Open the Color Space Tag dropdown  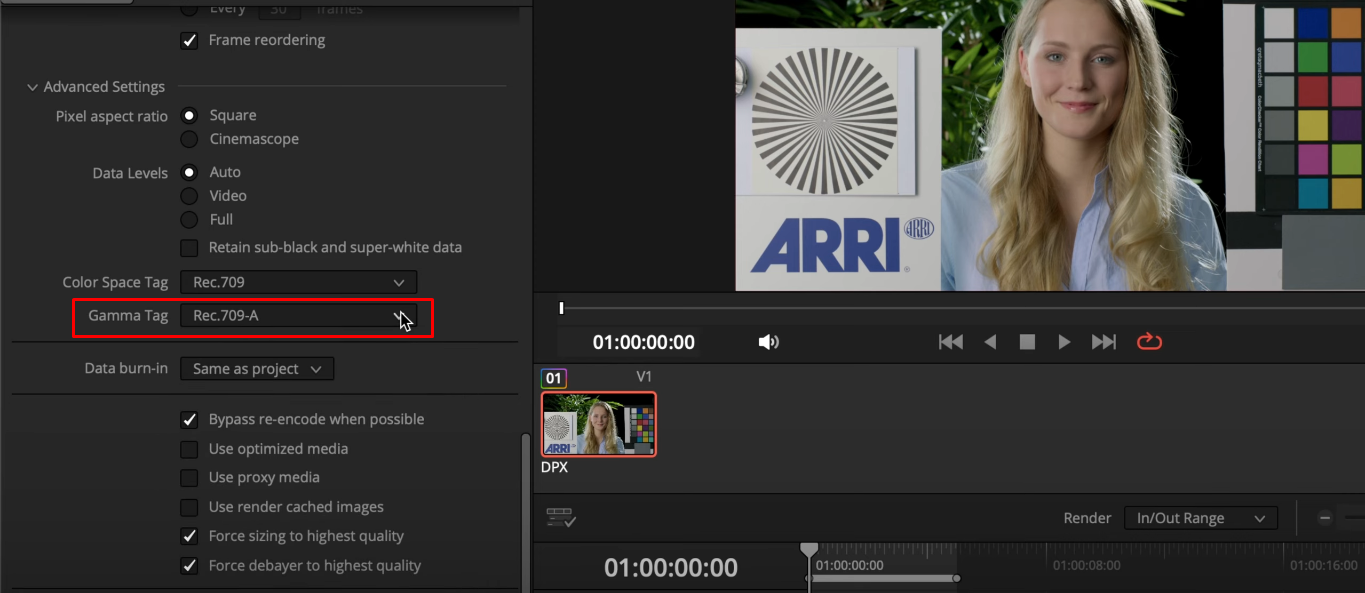click(298, 283)
